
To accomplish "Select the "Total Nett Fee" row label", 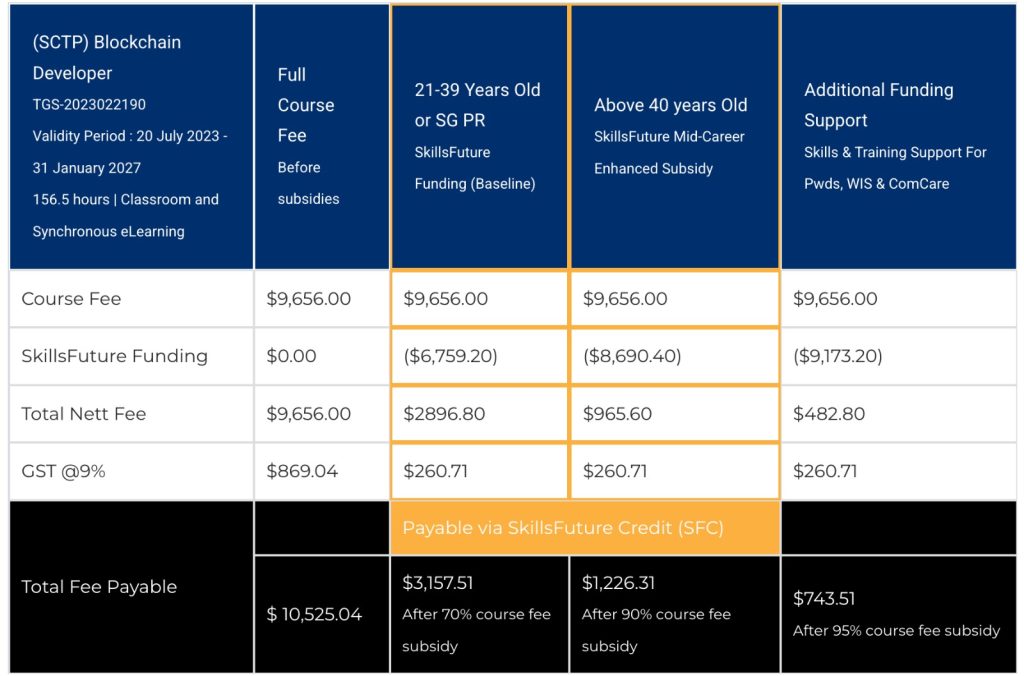I will (x=83, y=414).
